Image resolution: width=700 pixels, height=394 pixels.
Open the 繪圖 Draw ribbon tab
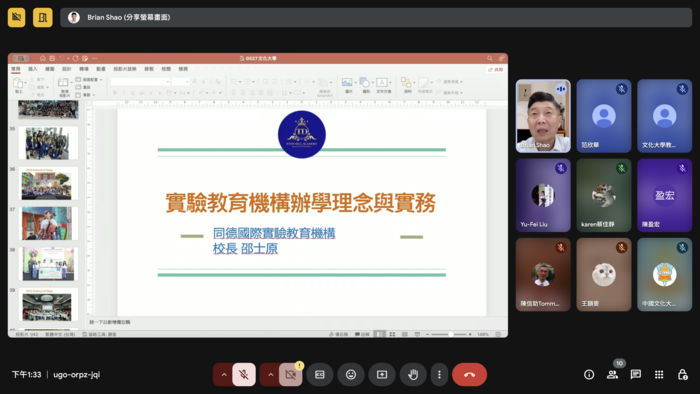tap(50, 69)
